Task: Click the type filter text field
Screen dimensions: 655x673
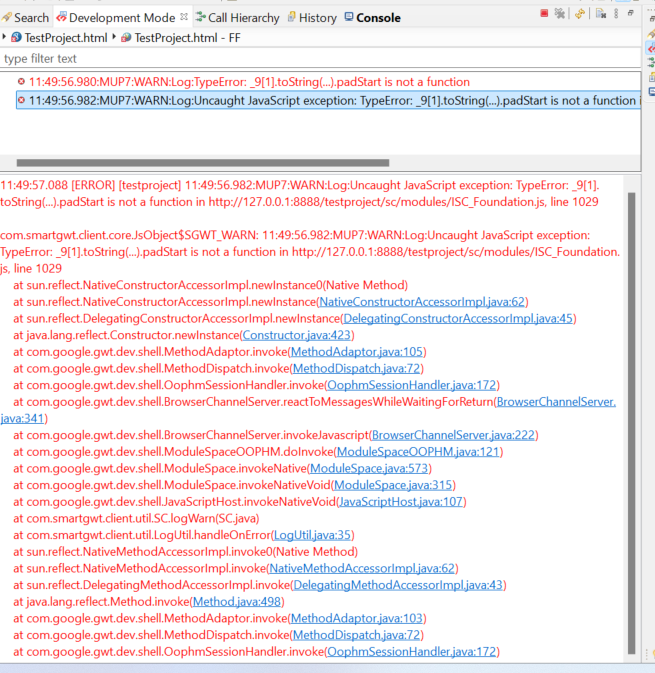Action: point(320,59)
